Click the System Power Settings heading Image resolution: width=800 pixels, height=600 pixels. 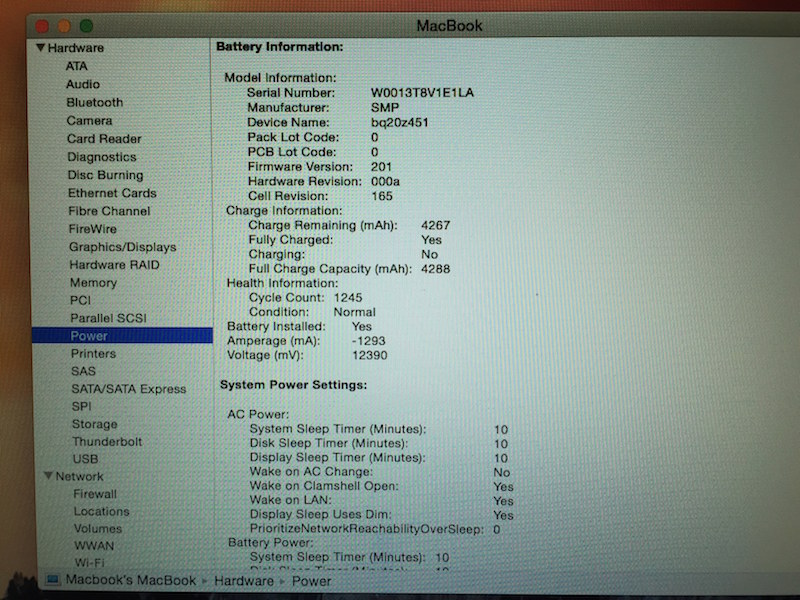click(293, 385)
